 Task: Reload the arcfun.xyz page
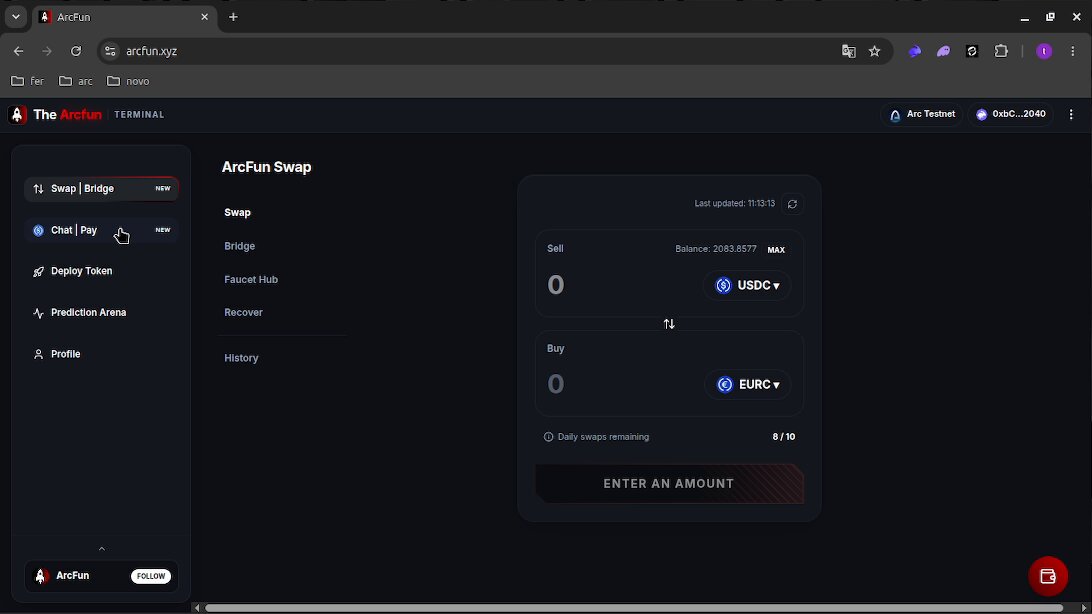76,52
